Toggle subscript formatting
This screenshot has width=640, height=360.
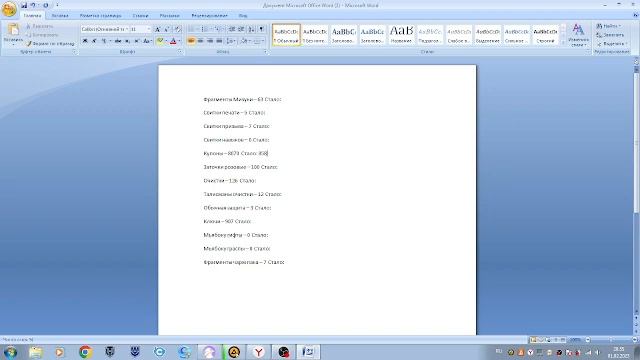pos(127,41)
